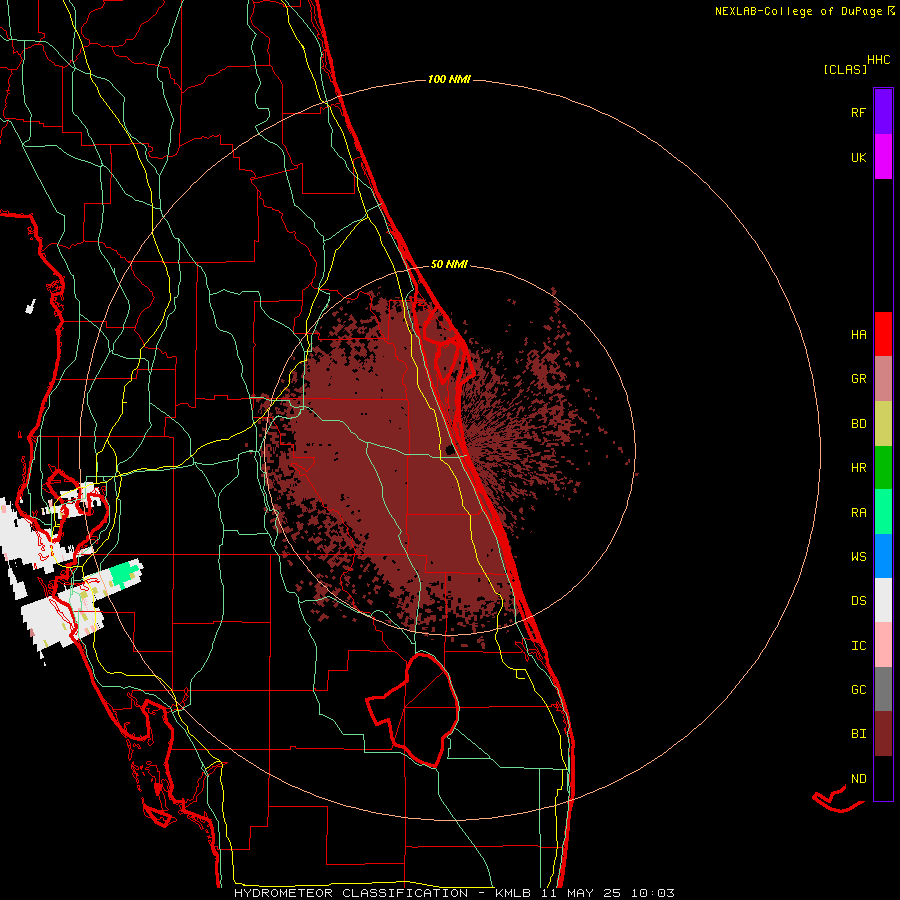Select the GR pink-brown legend swatch
This screenshot has width=900, height=900.
coord(883,379)
